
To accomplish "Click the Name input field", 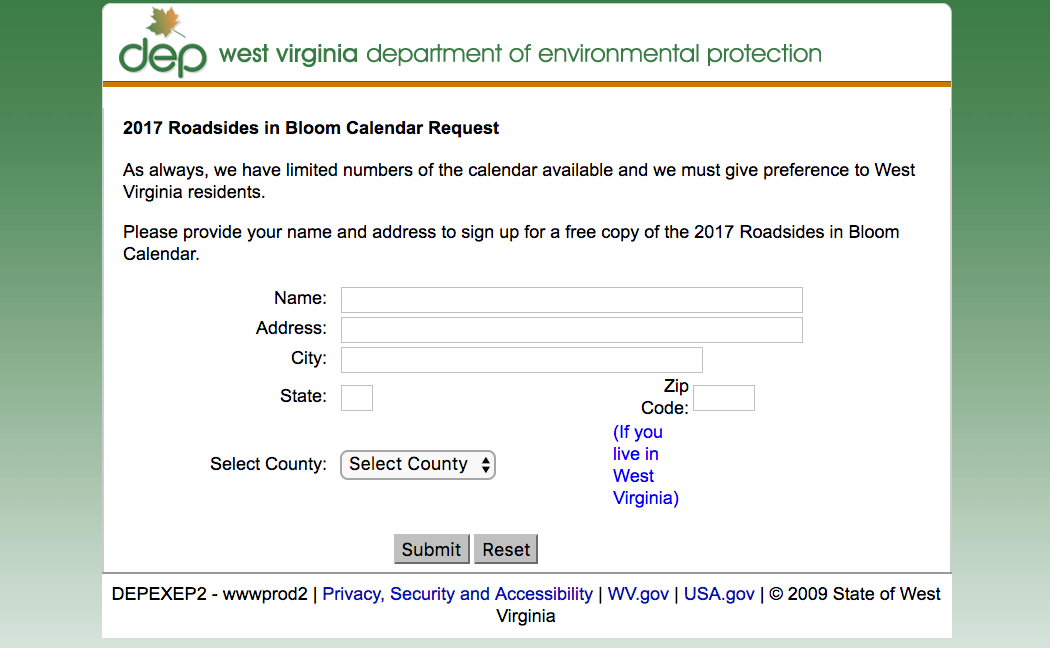I will 571,300.
